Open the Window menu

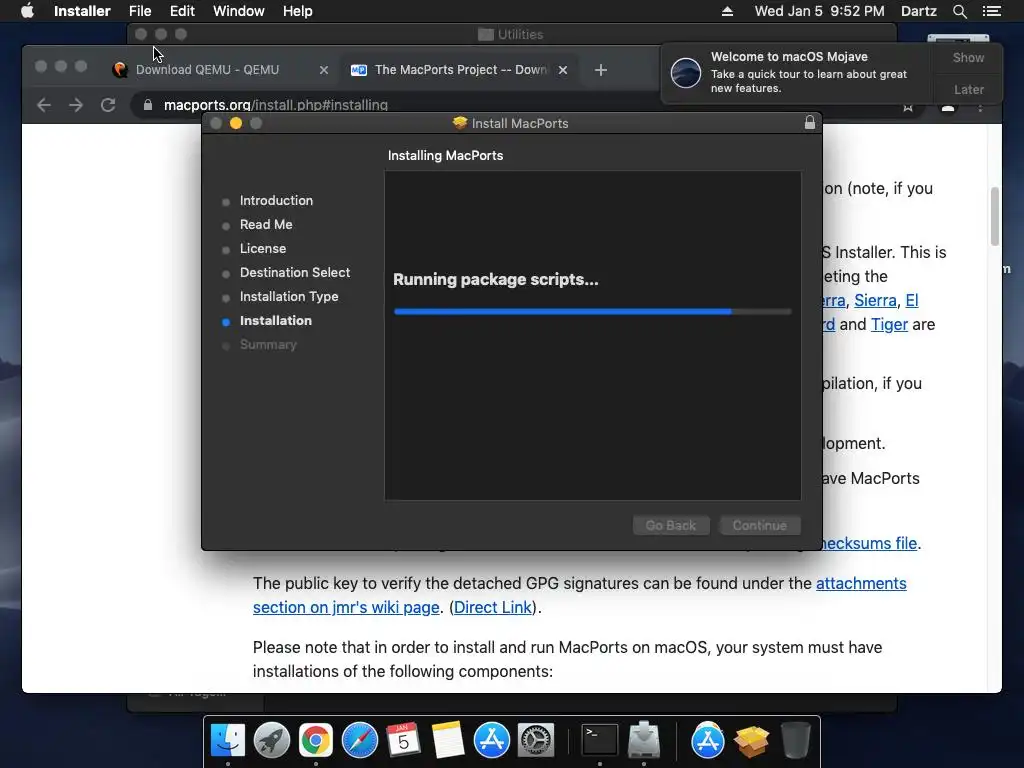(x=238, y=11)
